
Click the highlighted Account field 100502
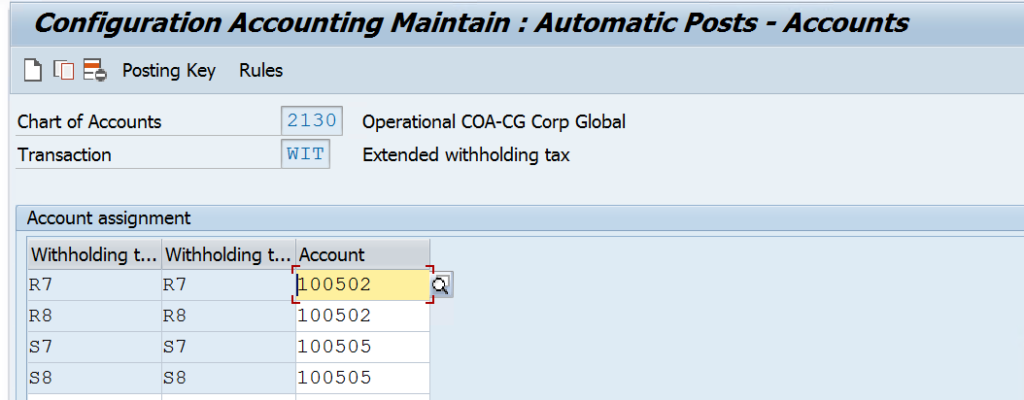(x=362, y=284)
